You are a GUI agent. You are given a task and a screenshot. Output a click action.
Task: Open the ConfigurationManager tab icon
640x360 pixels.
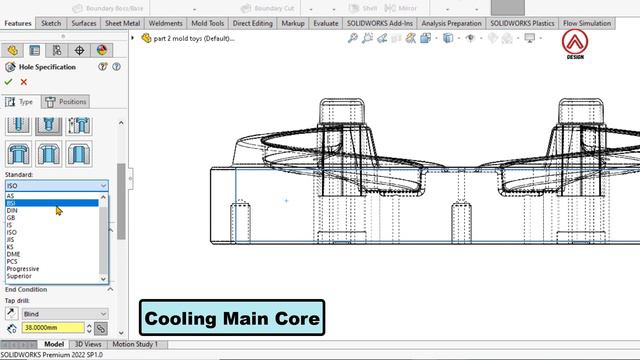click(57, 50)
